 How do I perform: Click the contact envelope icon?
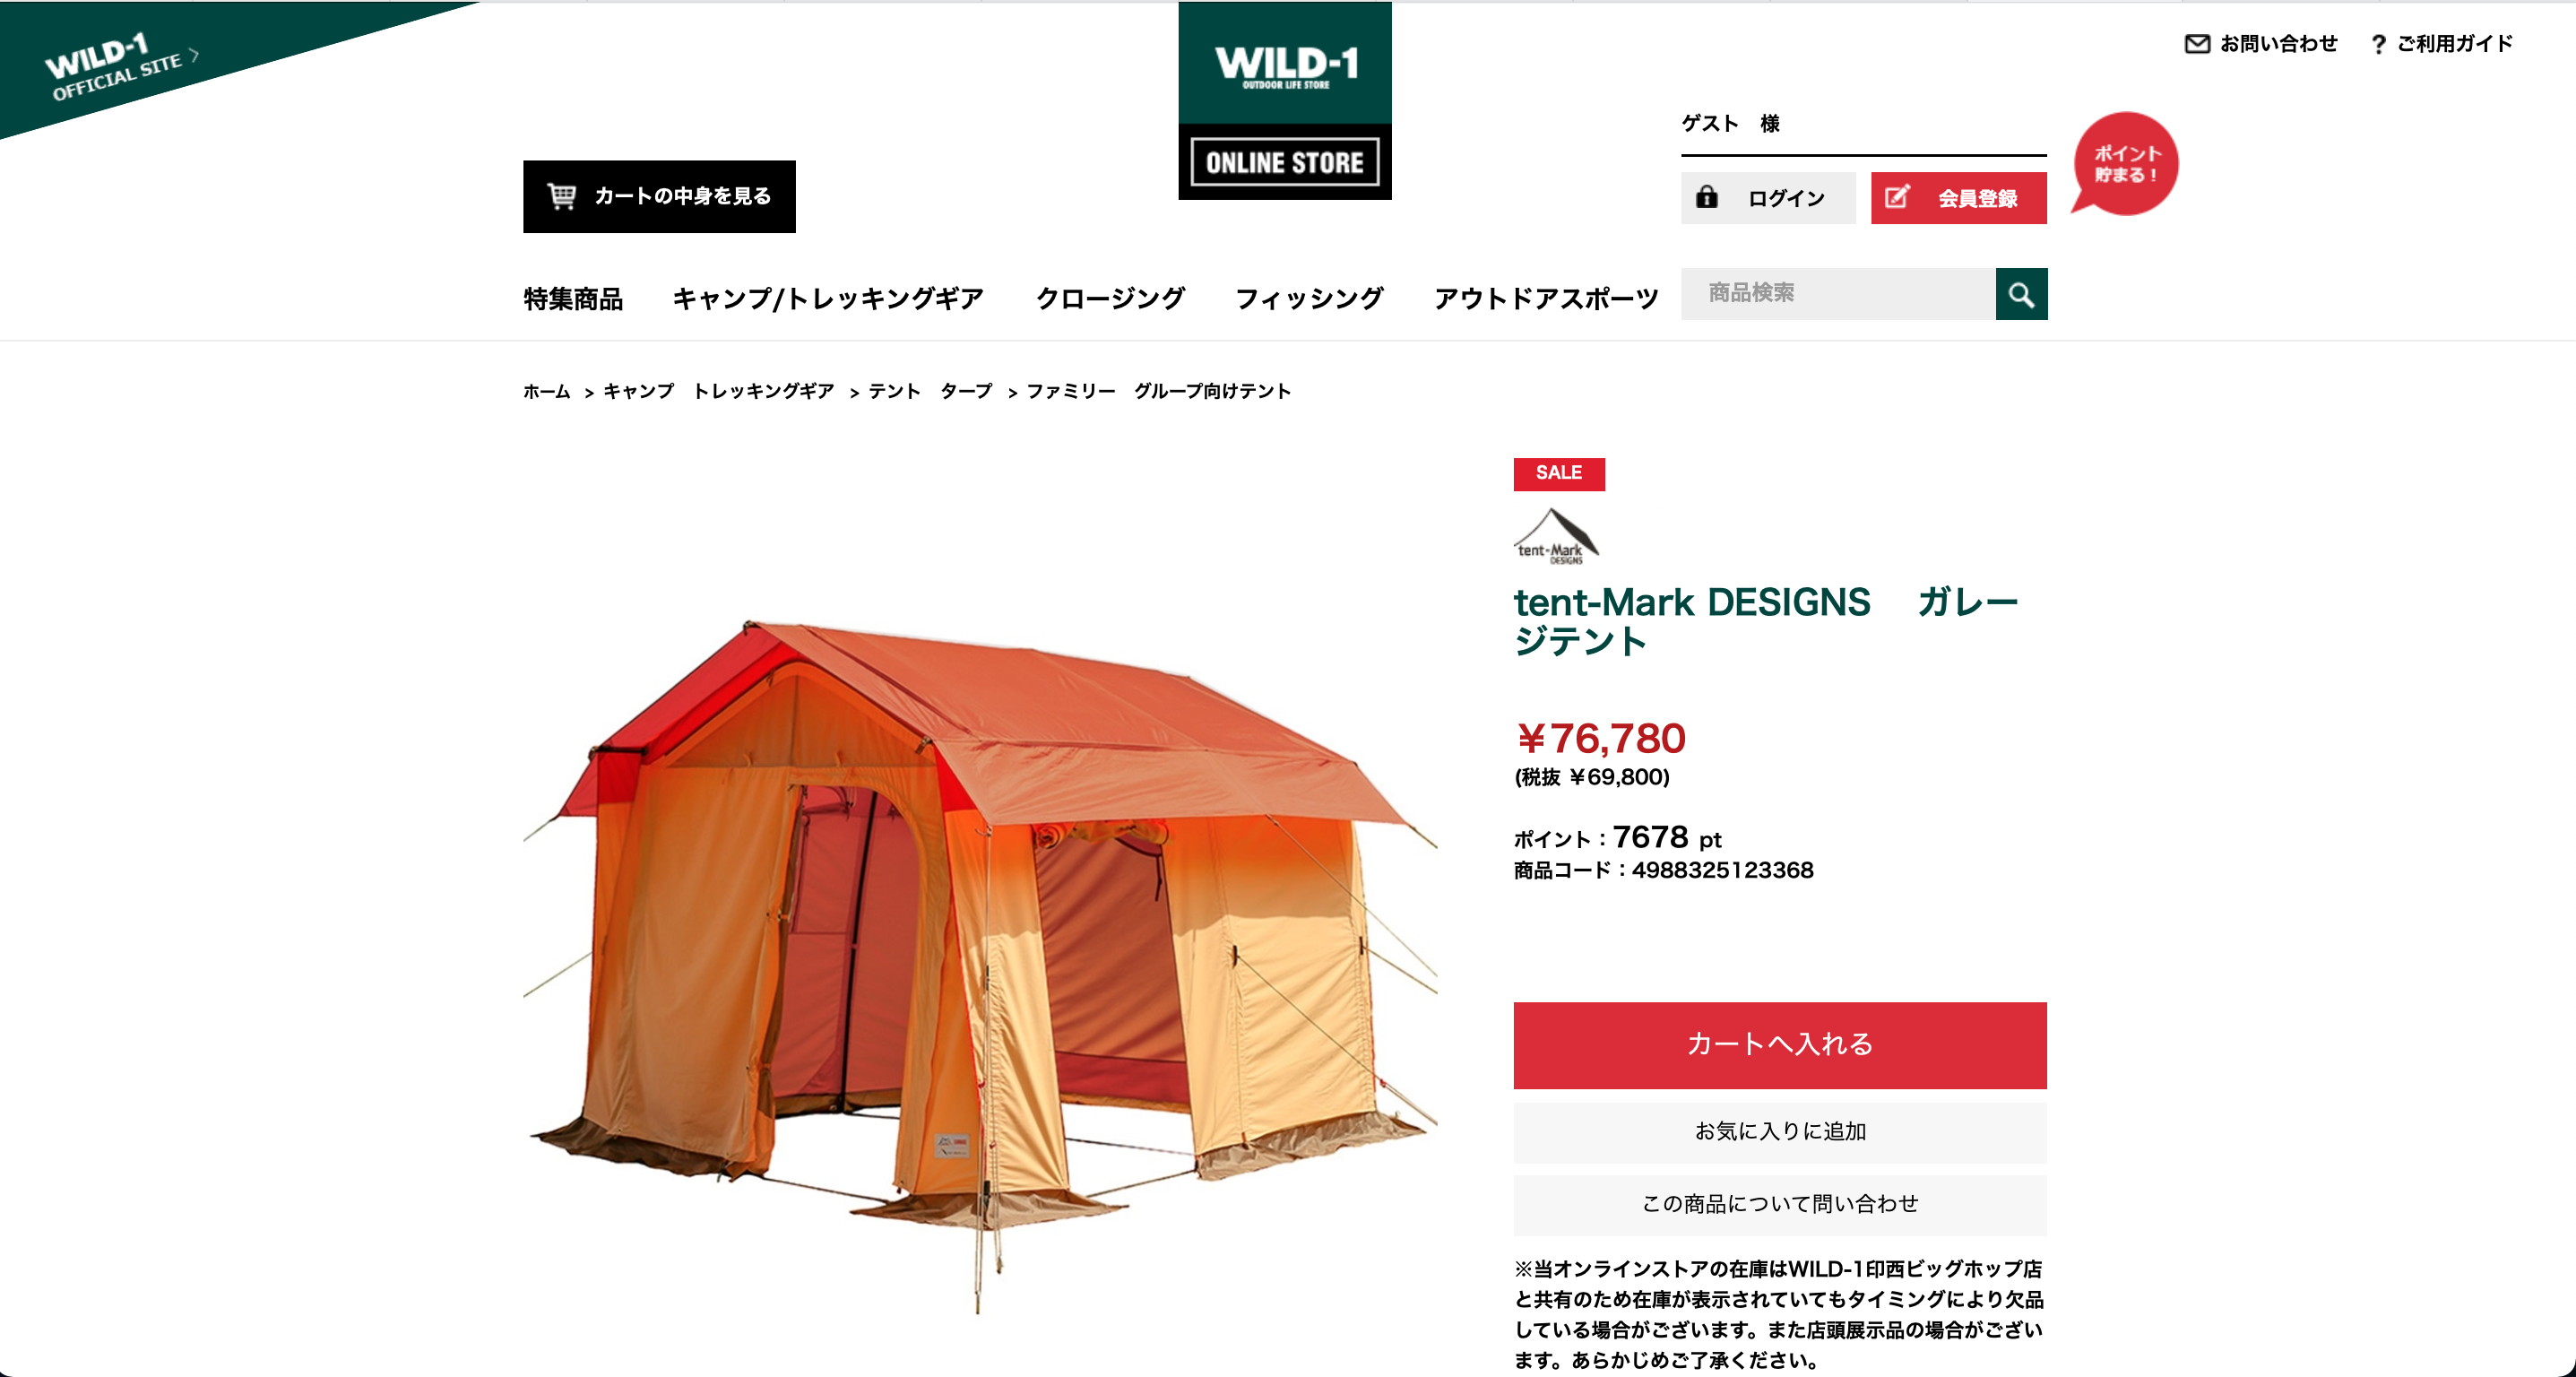click(x=2197, y=44)
